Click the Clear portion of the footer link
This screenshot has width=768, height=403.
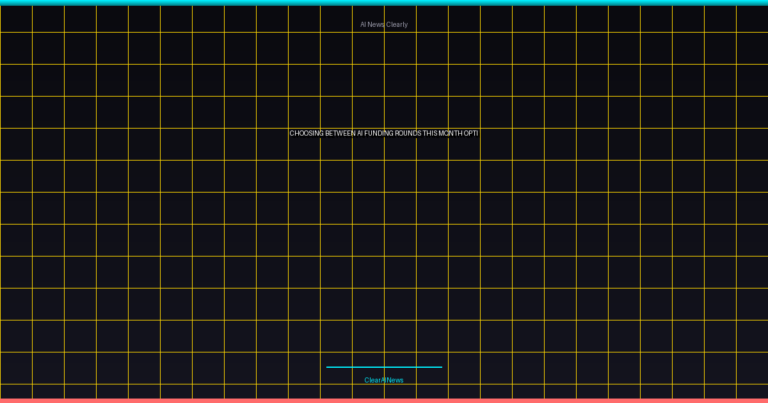point(372,380)
